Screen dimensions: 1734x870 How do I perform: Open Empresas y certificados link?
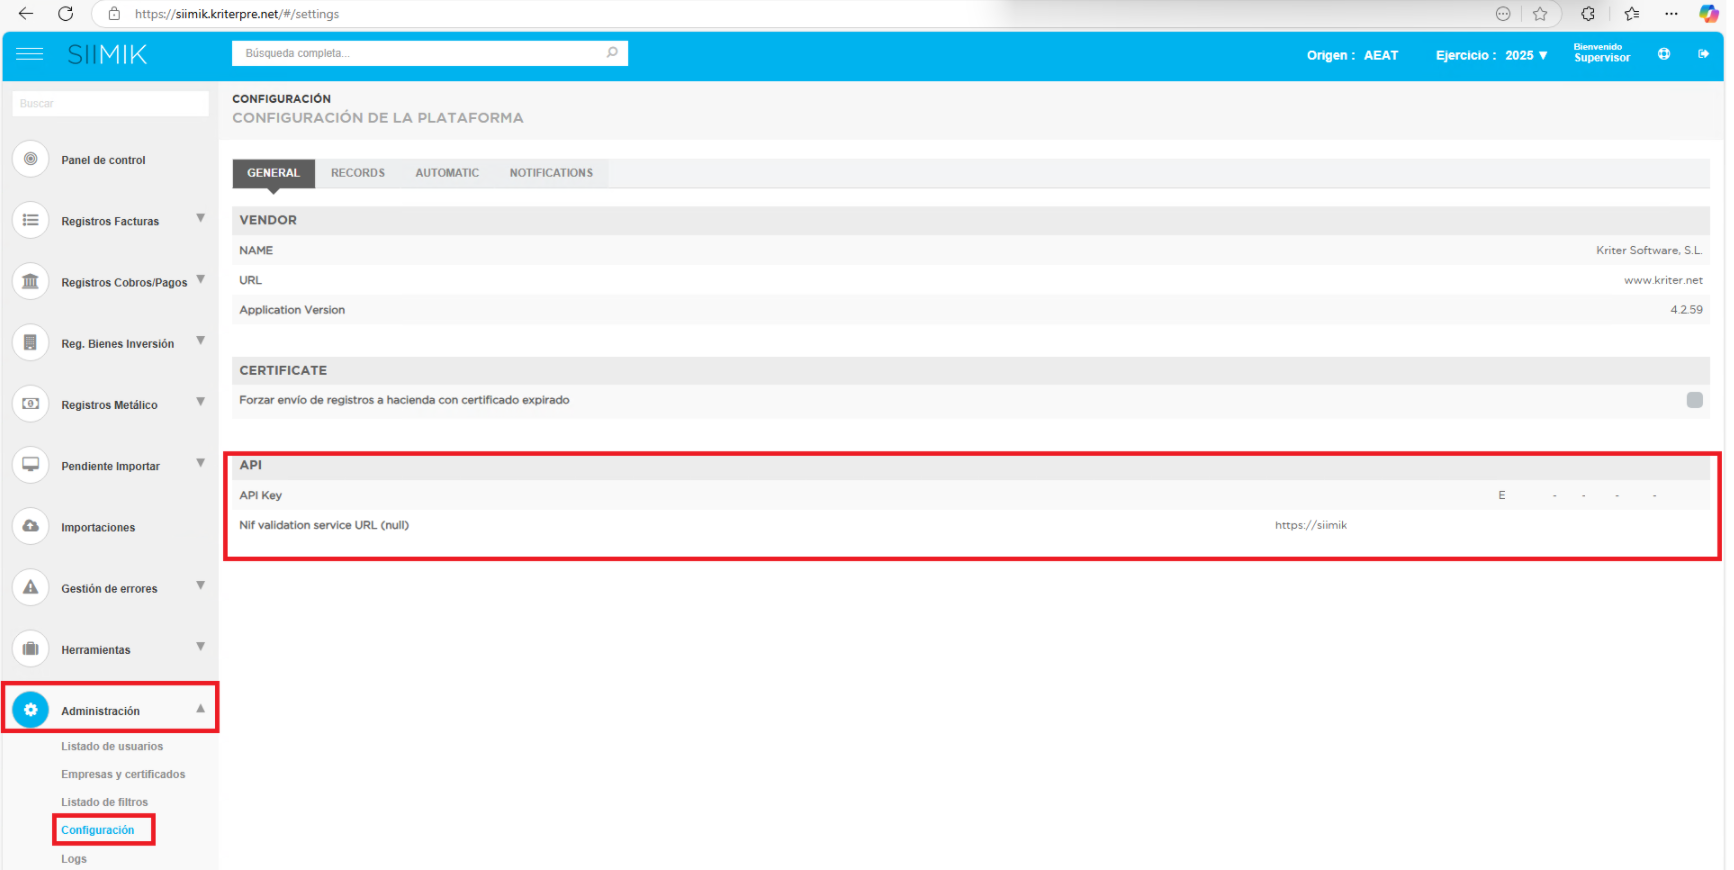(123, 774)
